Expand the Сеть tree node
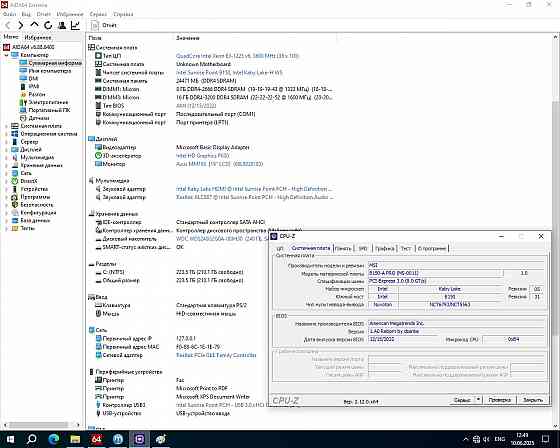The width and height of the screenshot is (560, 448). (6, 173)
